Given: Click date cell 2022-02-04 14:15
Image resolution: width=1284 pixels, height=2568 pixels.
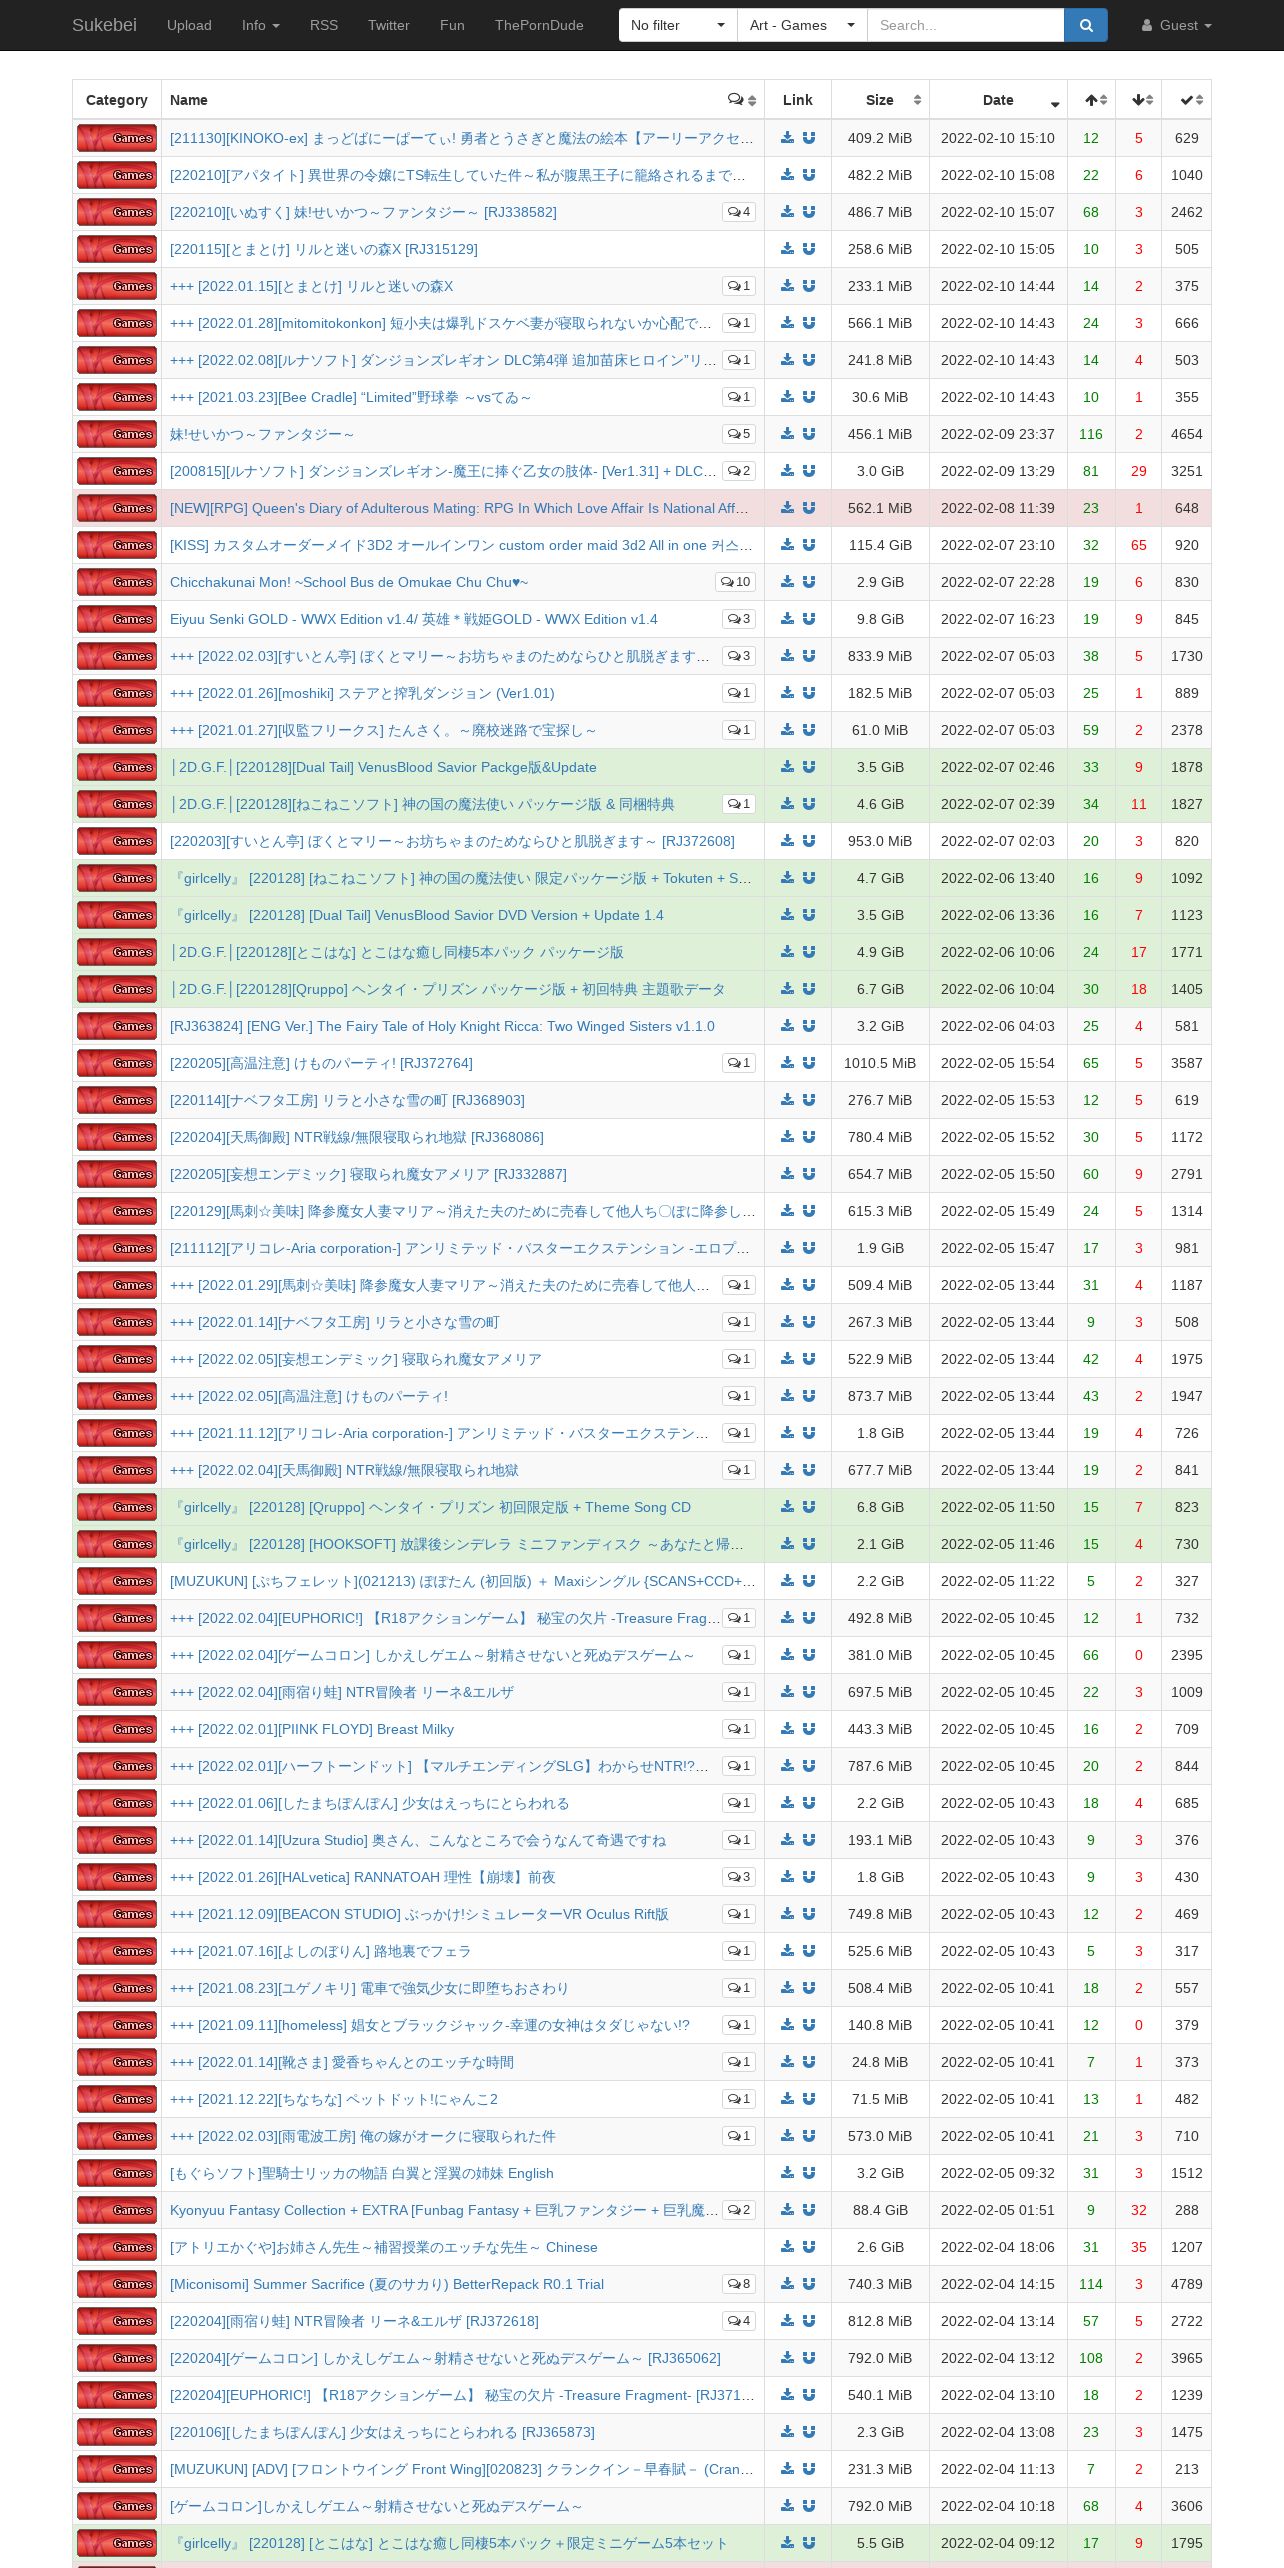Looking at the screenshot, I should click(x=998, y=2284).
